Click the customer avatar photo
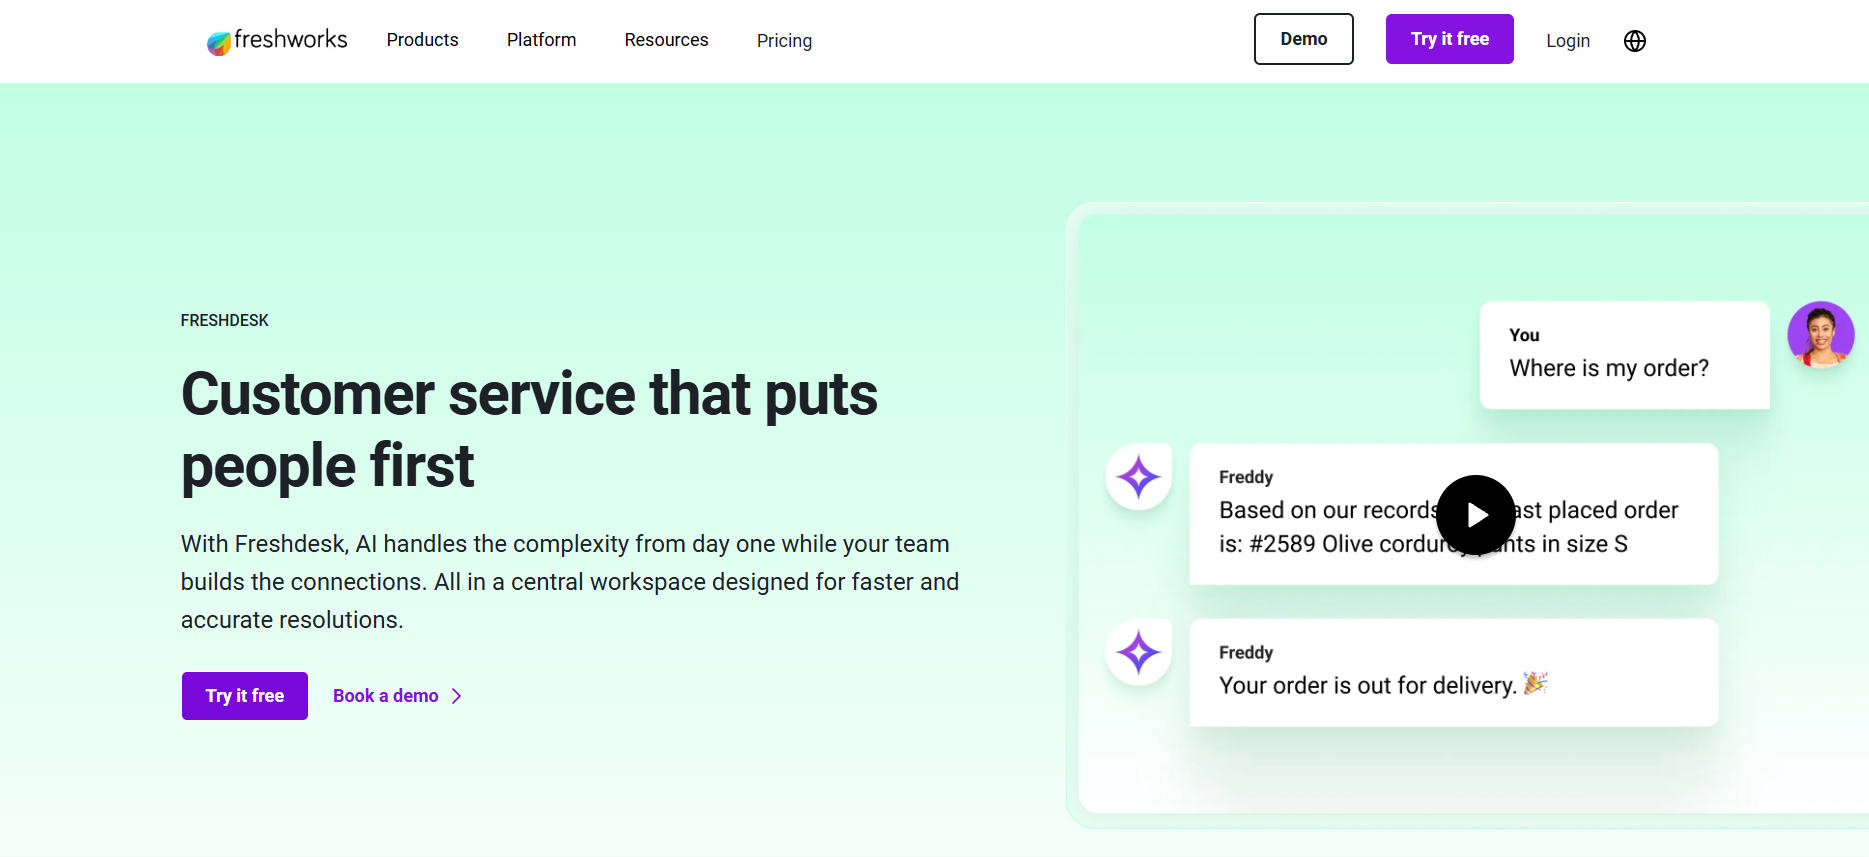 tap(1821, 335)
